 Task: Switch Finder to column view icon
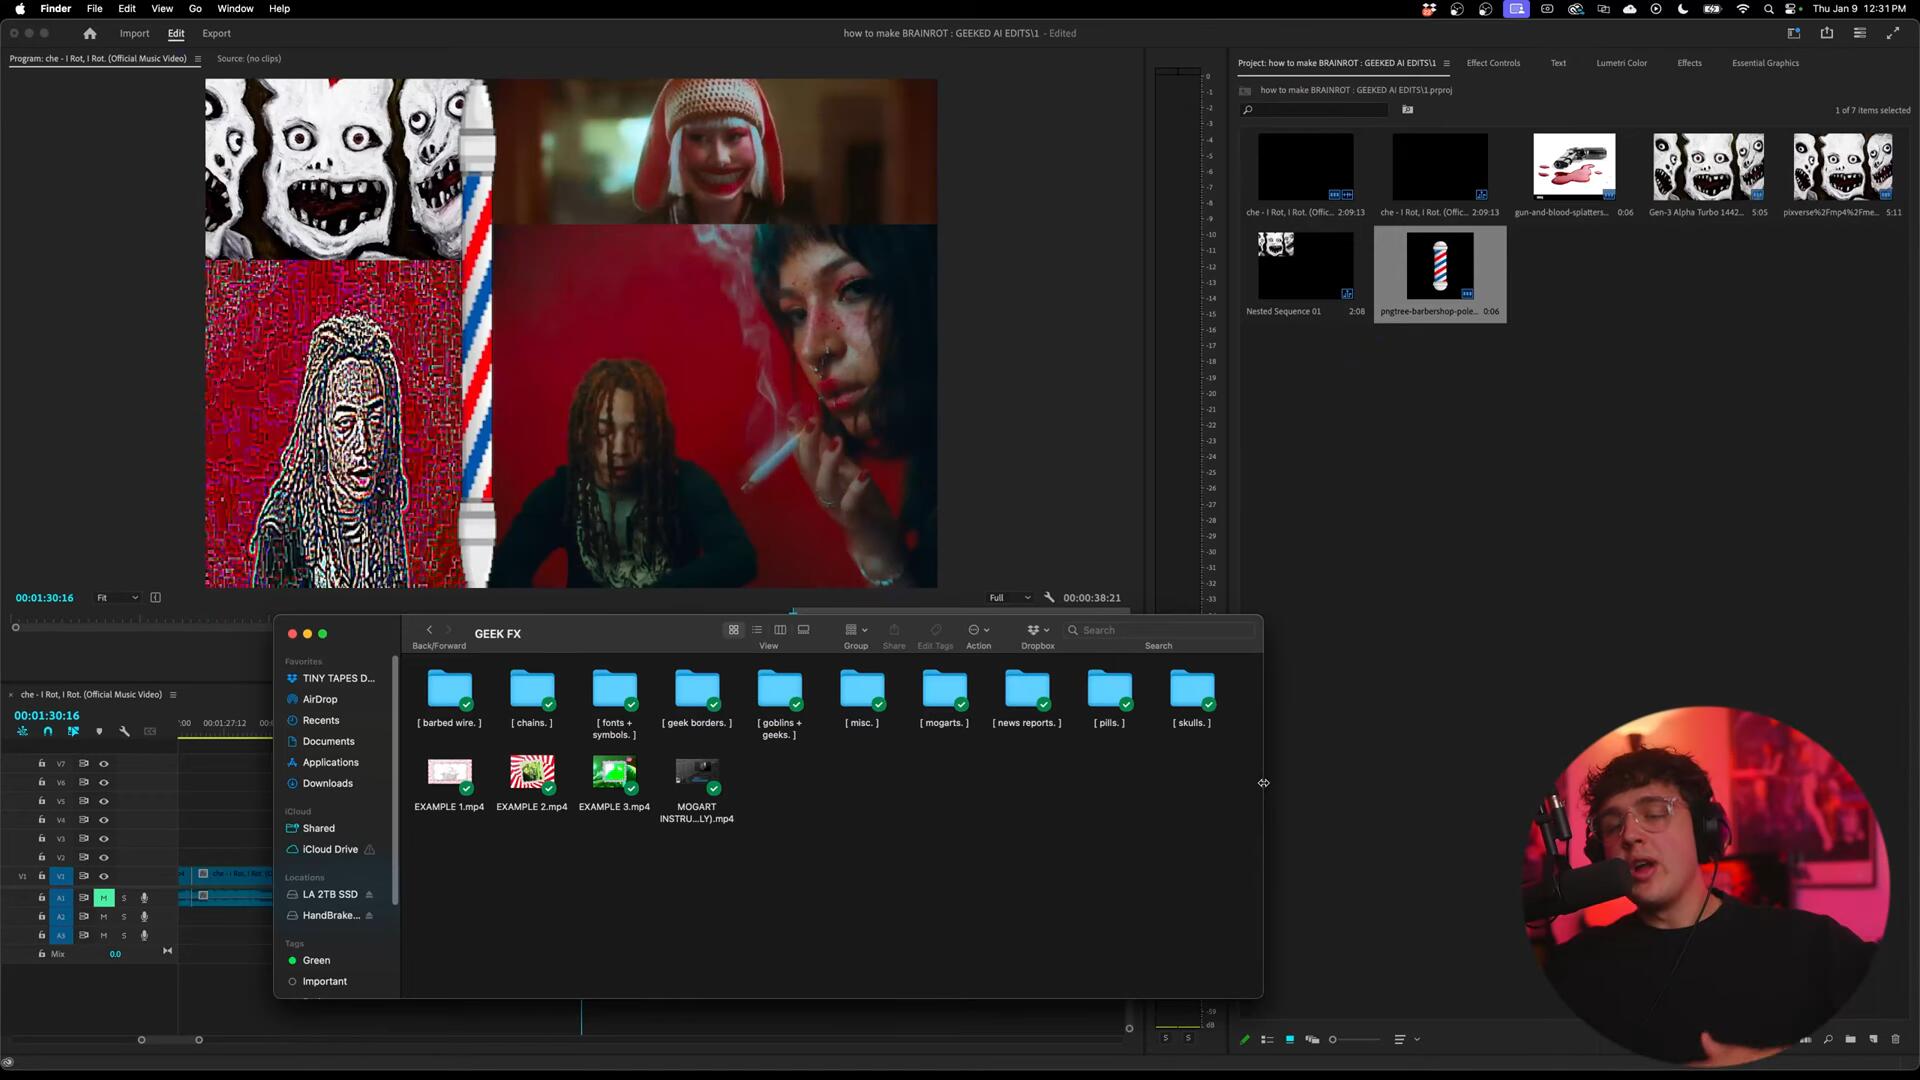tap(780, 630)
